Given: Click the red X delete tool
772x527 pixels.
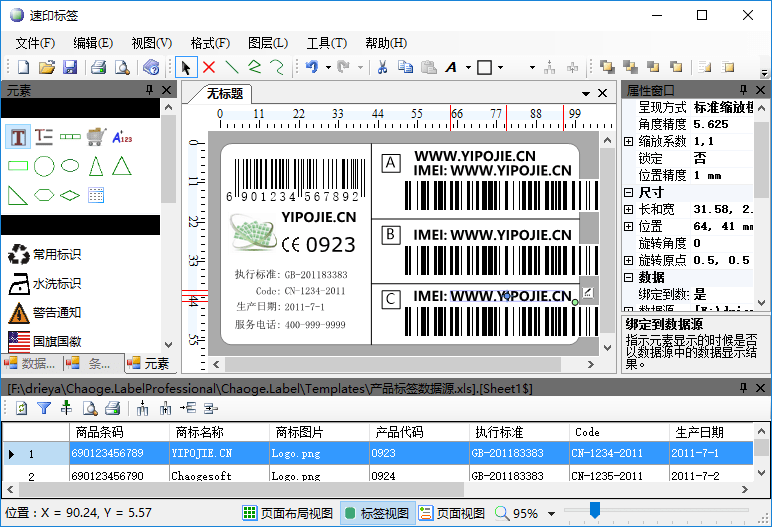Looking at the screenshot, I should pyautogui.click(x=209, y=68).
